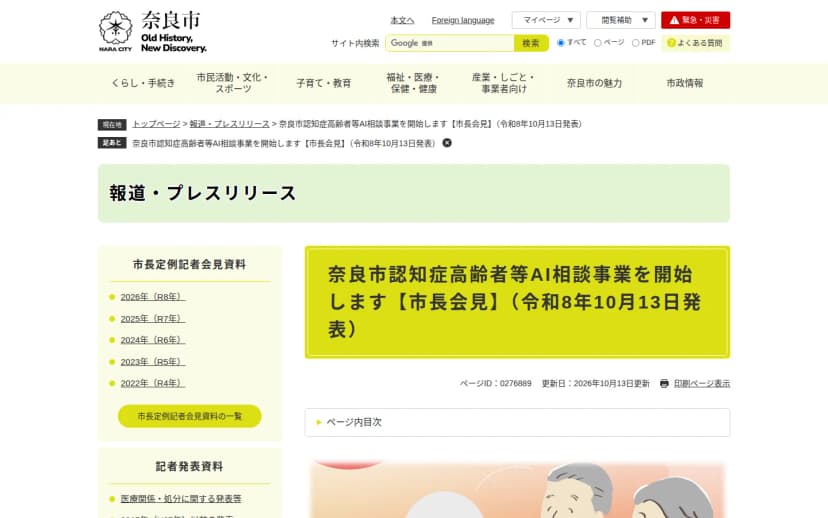Open the 2023年（R5年） link

(x=153, y=362)
